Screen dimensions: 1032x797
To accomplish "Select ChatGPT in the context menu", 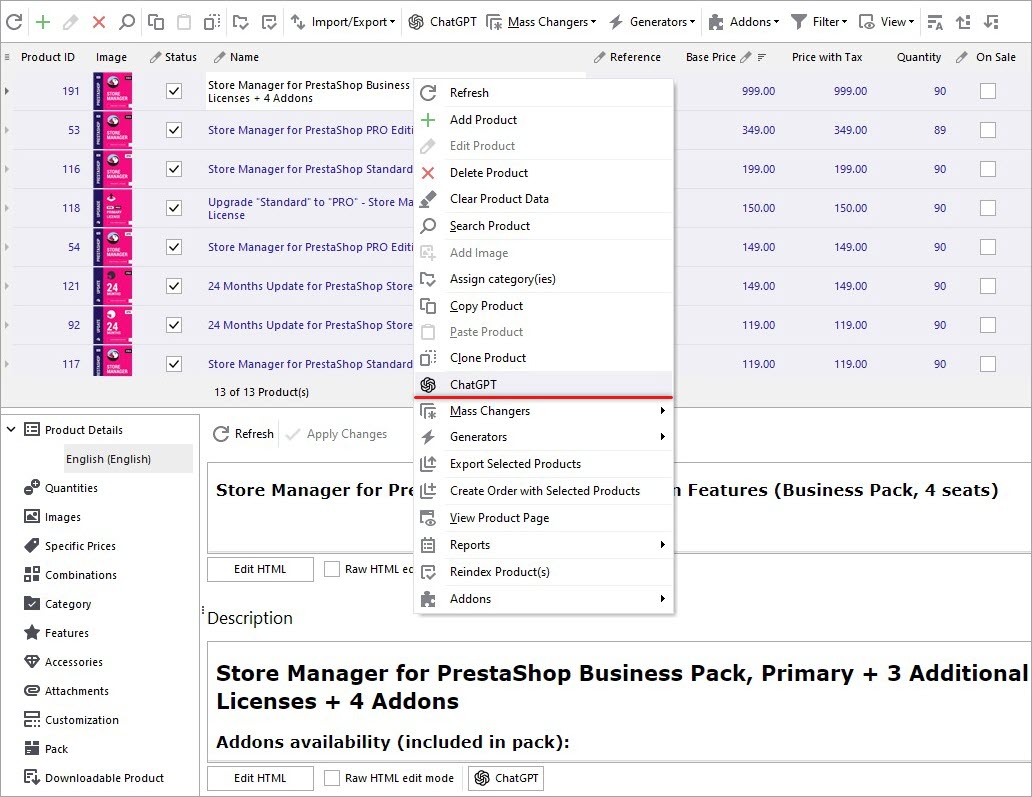I will (544, 384).
